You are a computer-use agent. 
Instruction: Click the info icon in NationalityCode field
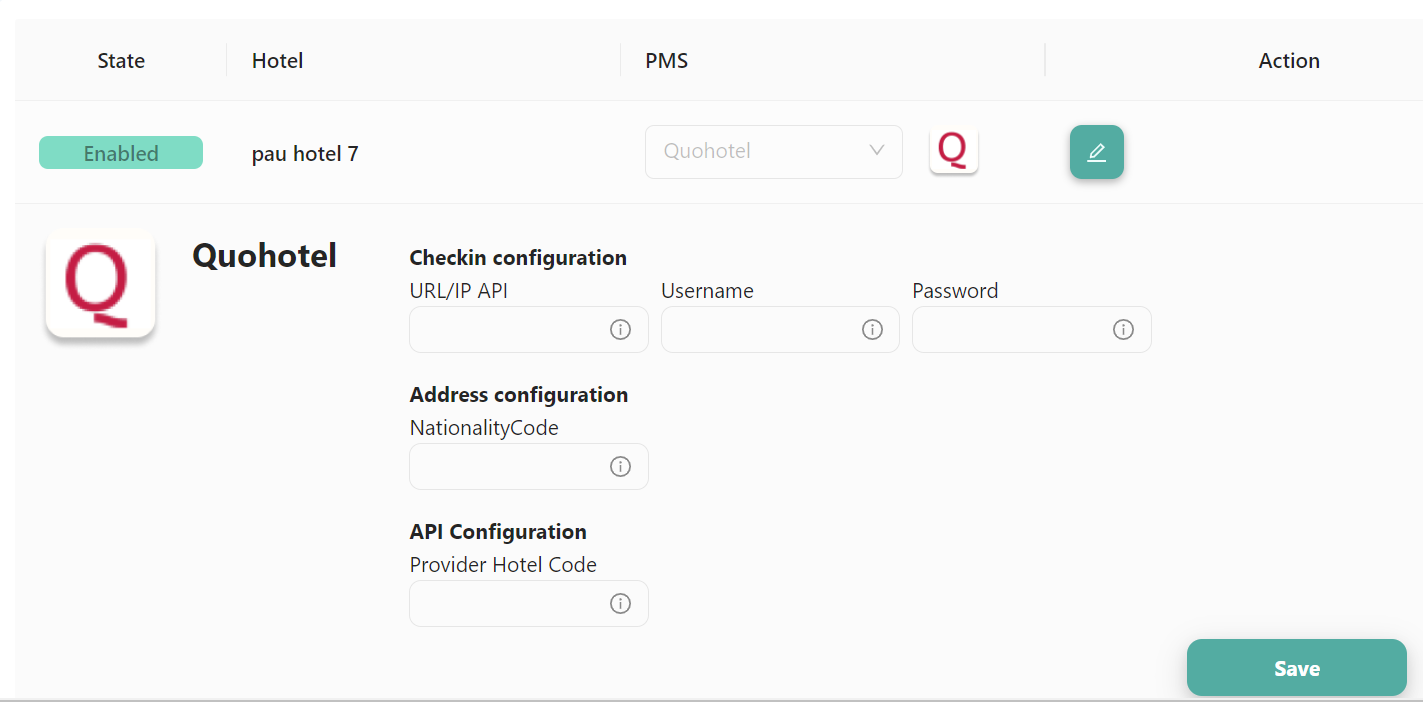(620, 467)
